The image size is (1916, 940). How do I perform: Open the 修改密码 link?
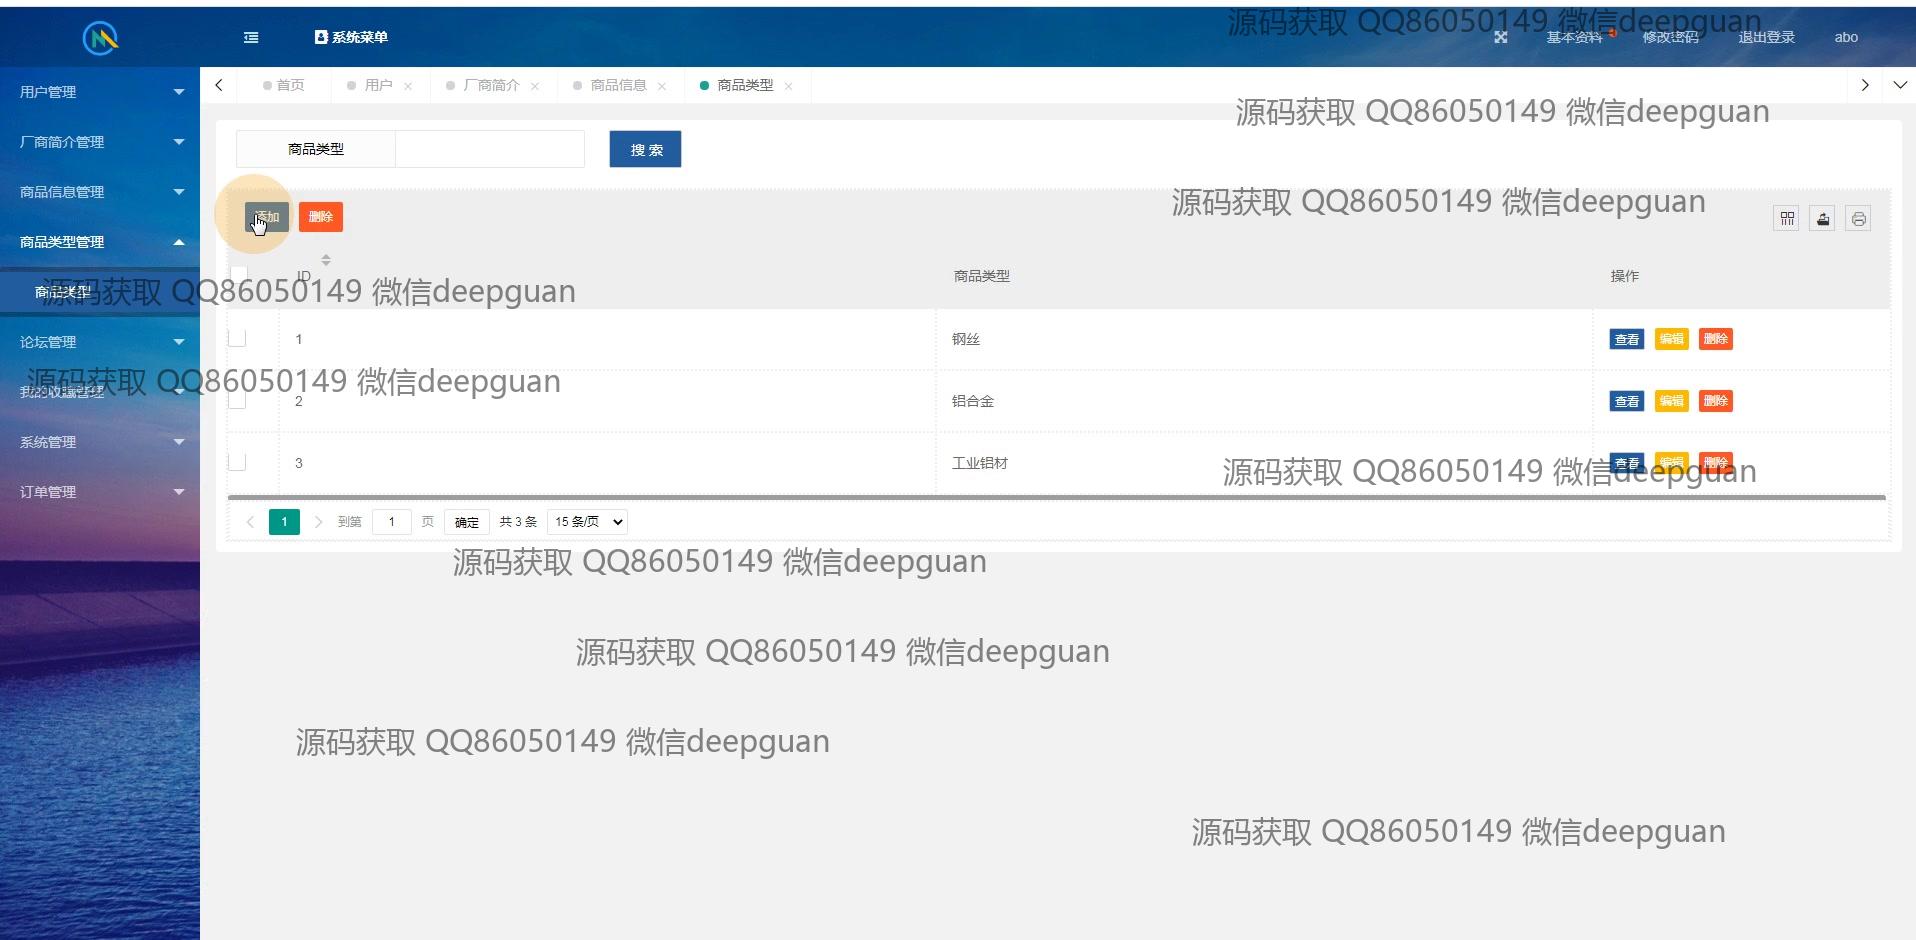point(1670,37)
